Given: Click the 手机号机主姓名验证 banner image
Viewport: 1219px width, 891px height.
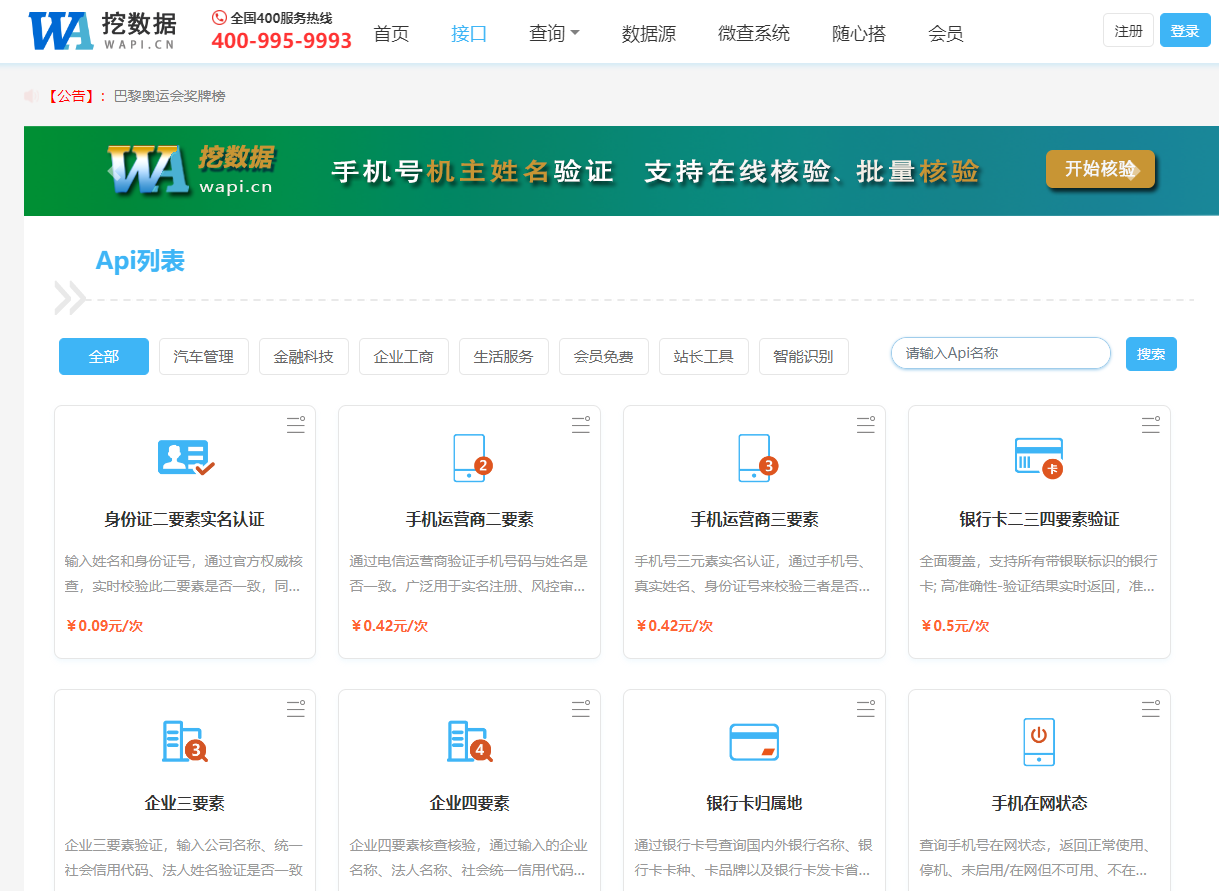Looking at the screenshot, I should pos(621,171).
